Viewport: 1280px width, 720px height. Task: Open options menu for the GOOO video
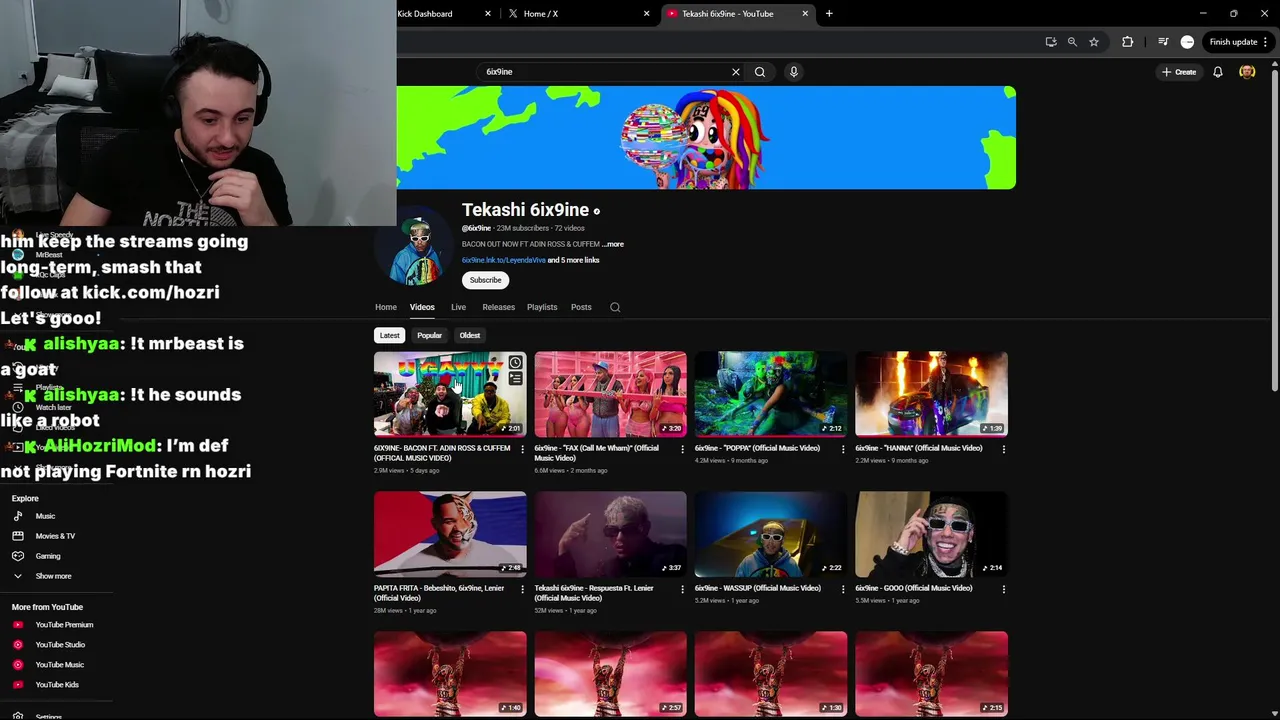(1004, 589)
